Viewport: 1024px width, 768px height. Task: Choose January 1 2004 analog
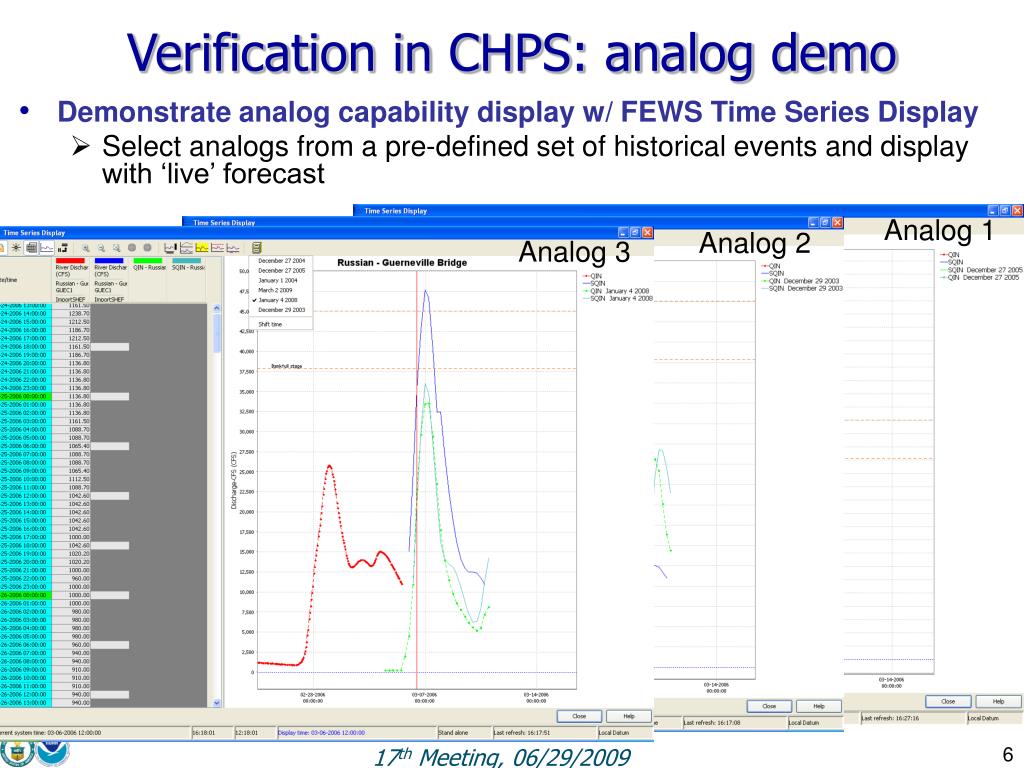(281, 280)
